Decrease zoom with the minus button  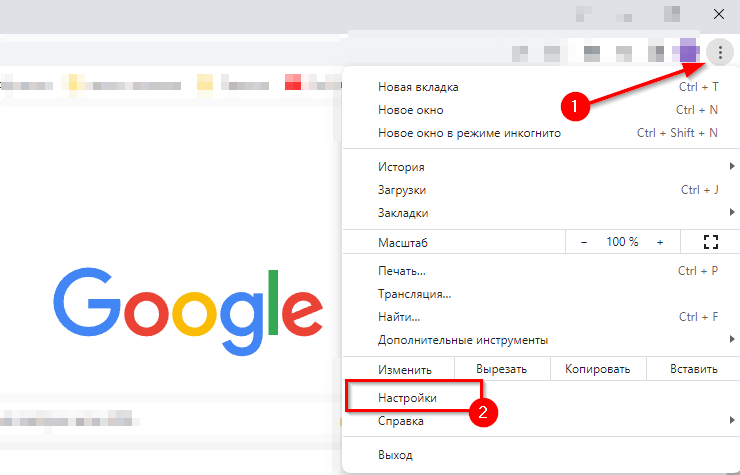point(584,242)
